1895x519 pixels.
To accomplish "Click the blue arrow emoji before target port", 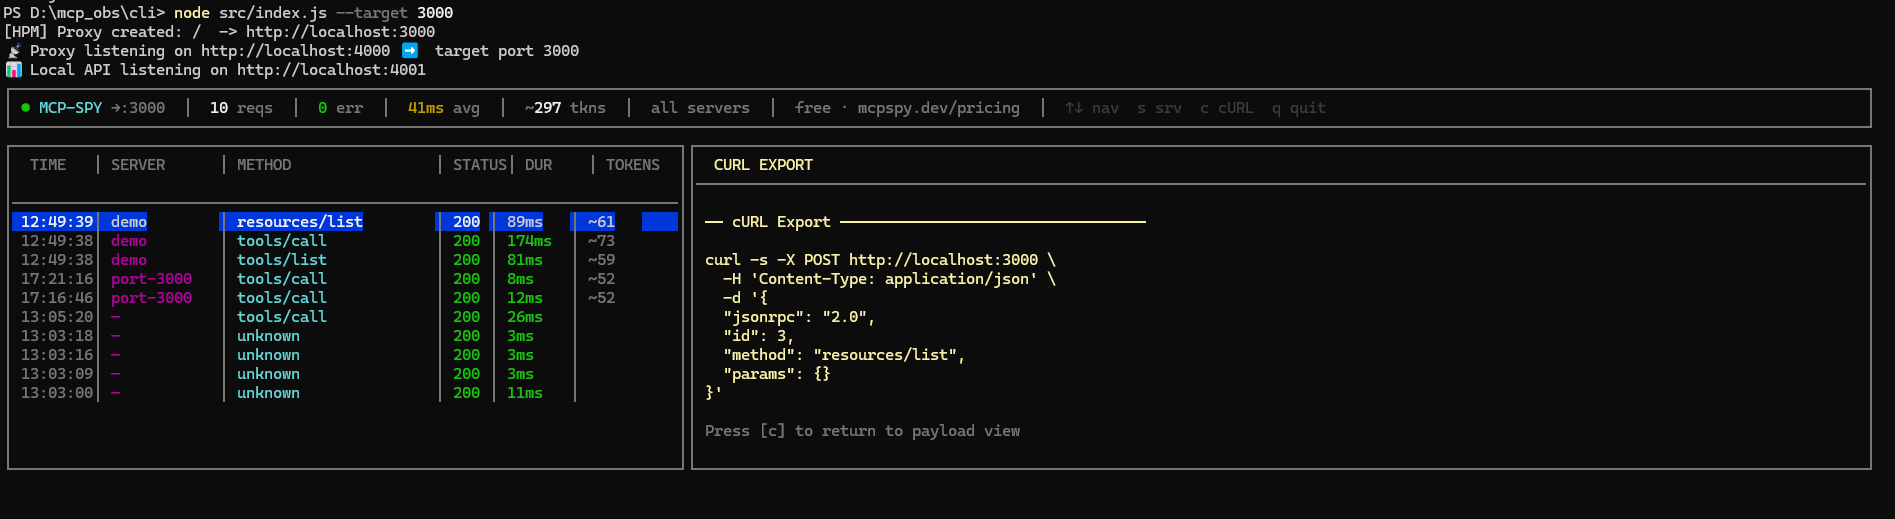I will tap(410, 51).
